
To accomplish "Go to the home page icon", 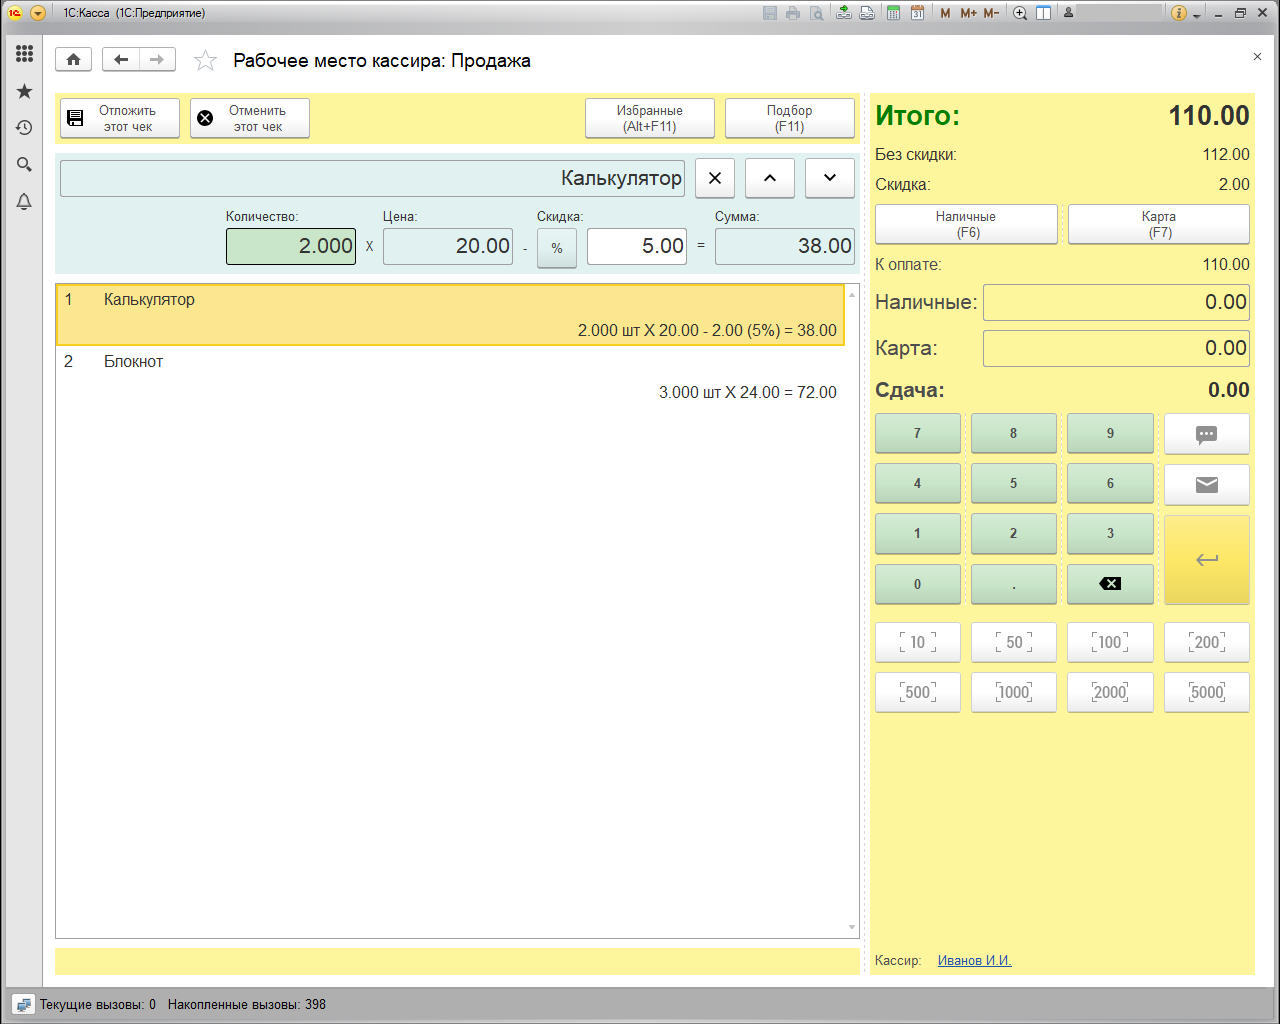I will click(x=73, y=60).
